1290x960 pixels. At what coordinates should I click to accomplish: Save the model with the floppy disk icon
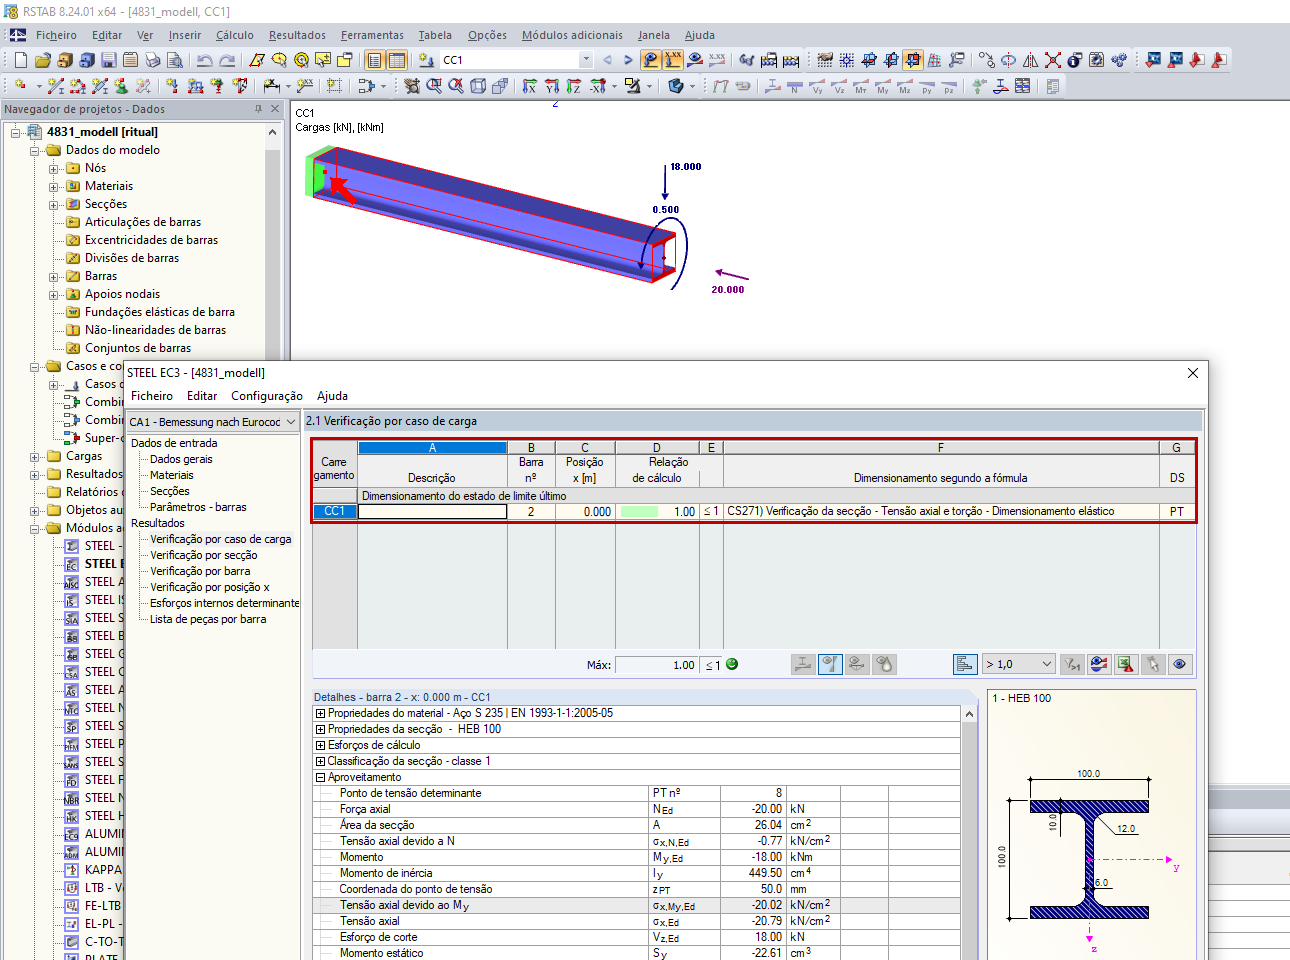[x=108, y=60]
